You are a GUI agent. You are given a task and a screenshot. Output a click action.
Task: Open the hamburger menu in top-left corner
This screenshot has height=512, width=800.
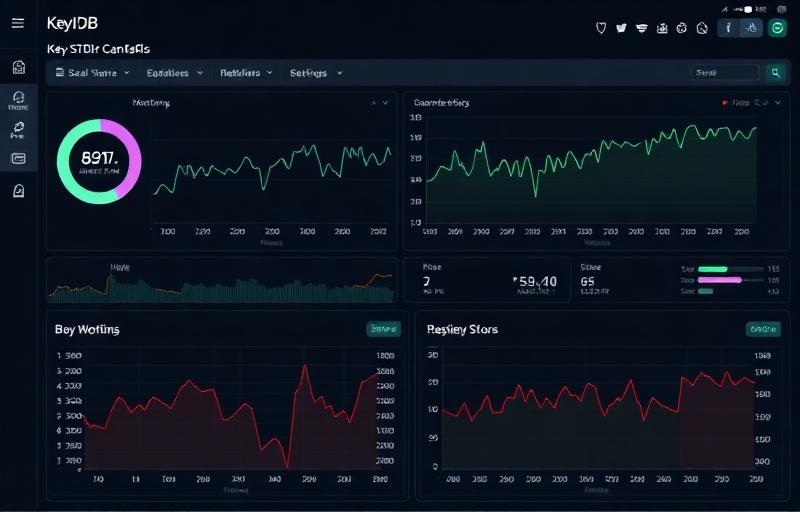[17, 23]
